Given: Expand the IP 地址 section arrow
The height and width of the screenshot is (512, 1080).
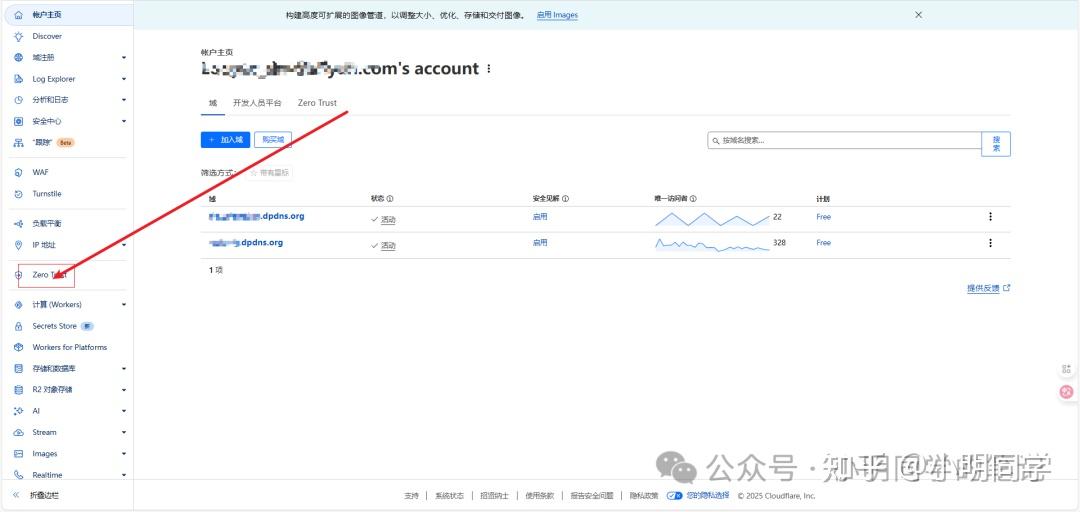Looking at the screenshot, I should (124, 245).
